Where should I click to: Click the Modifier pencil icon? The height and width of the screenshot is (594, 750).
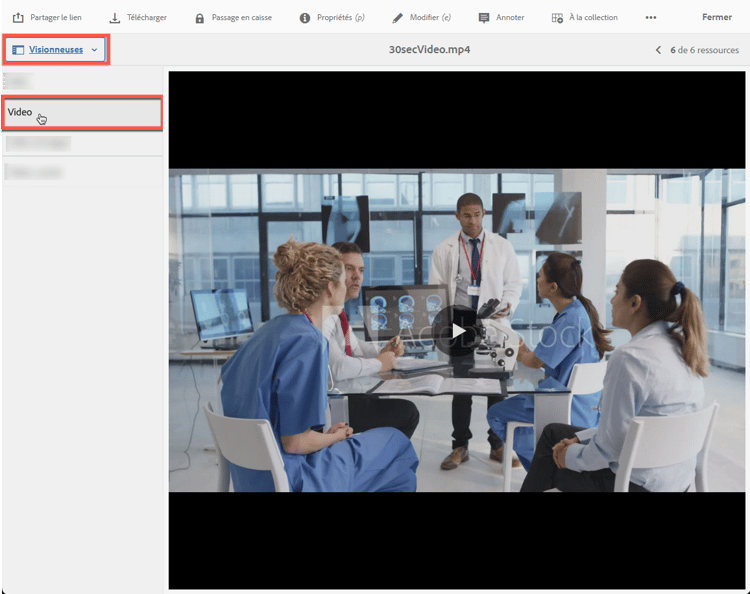pyautogui.click(x=397, y=18)
